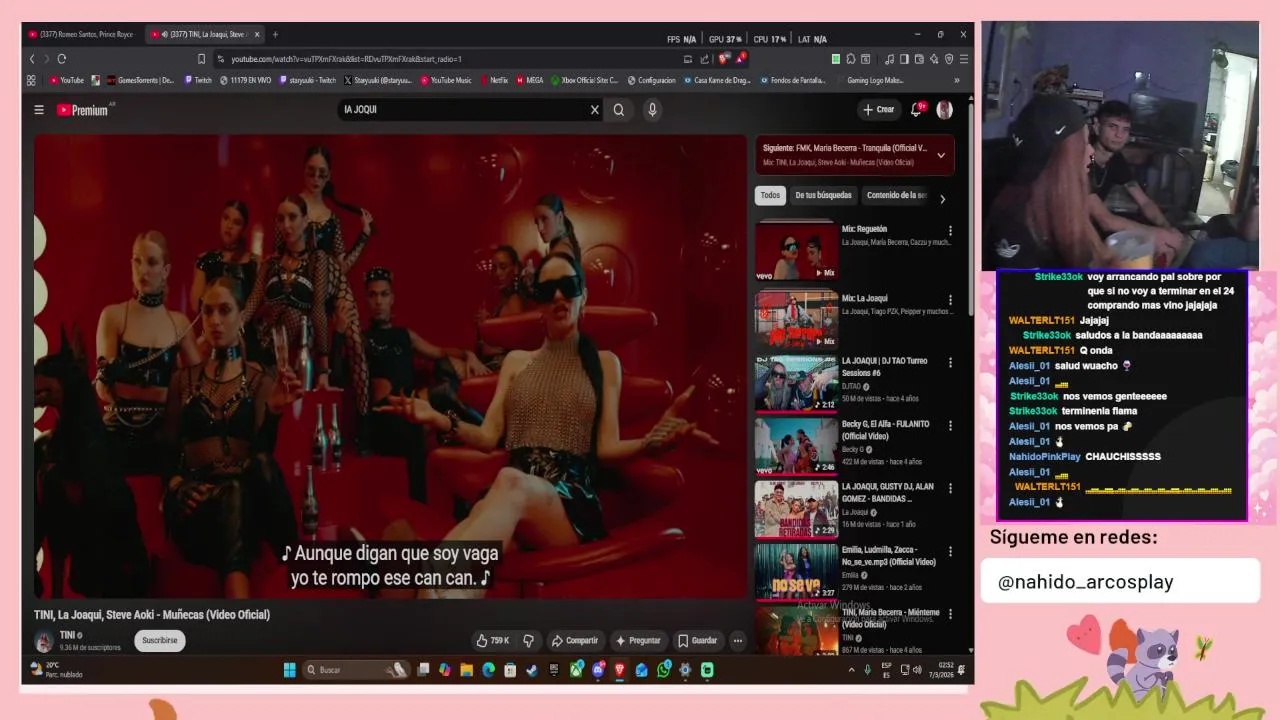The image size is (1280, 720).
Task: Open more actions for the video
Action: (x=738, y=640)
